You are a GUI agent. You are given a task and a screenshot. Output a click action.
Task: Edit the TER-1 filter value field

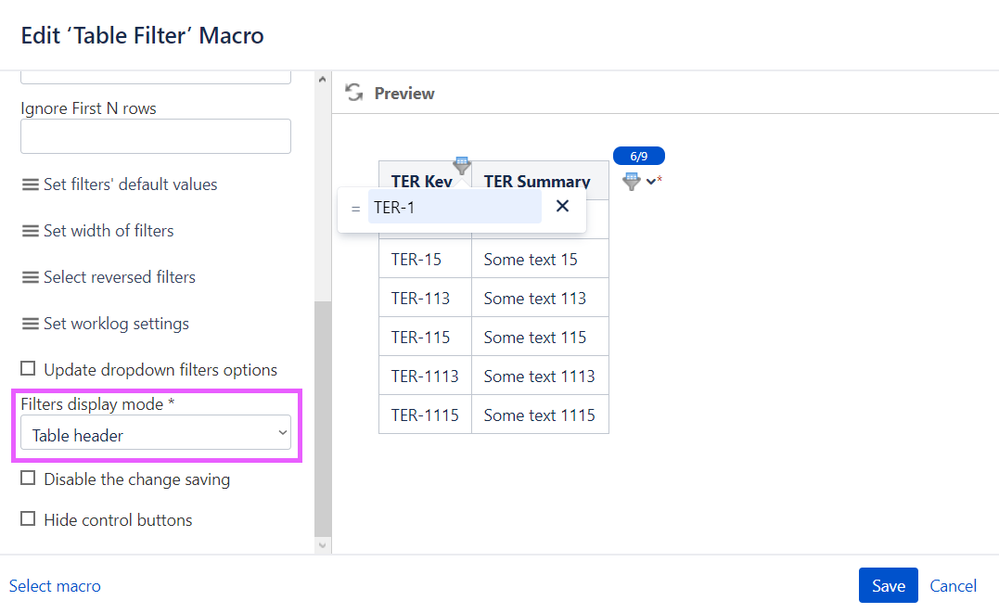(454, 208)
